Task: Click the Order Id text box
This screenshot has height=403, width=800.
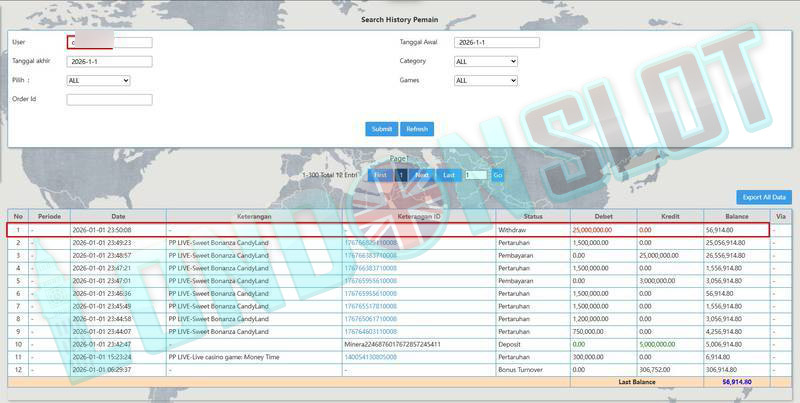Action: 110,100
